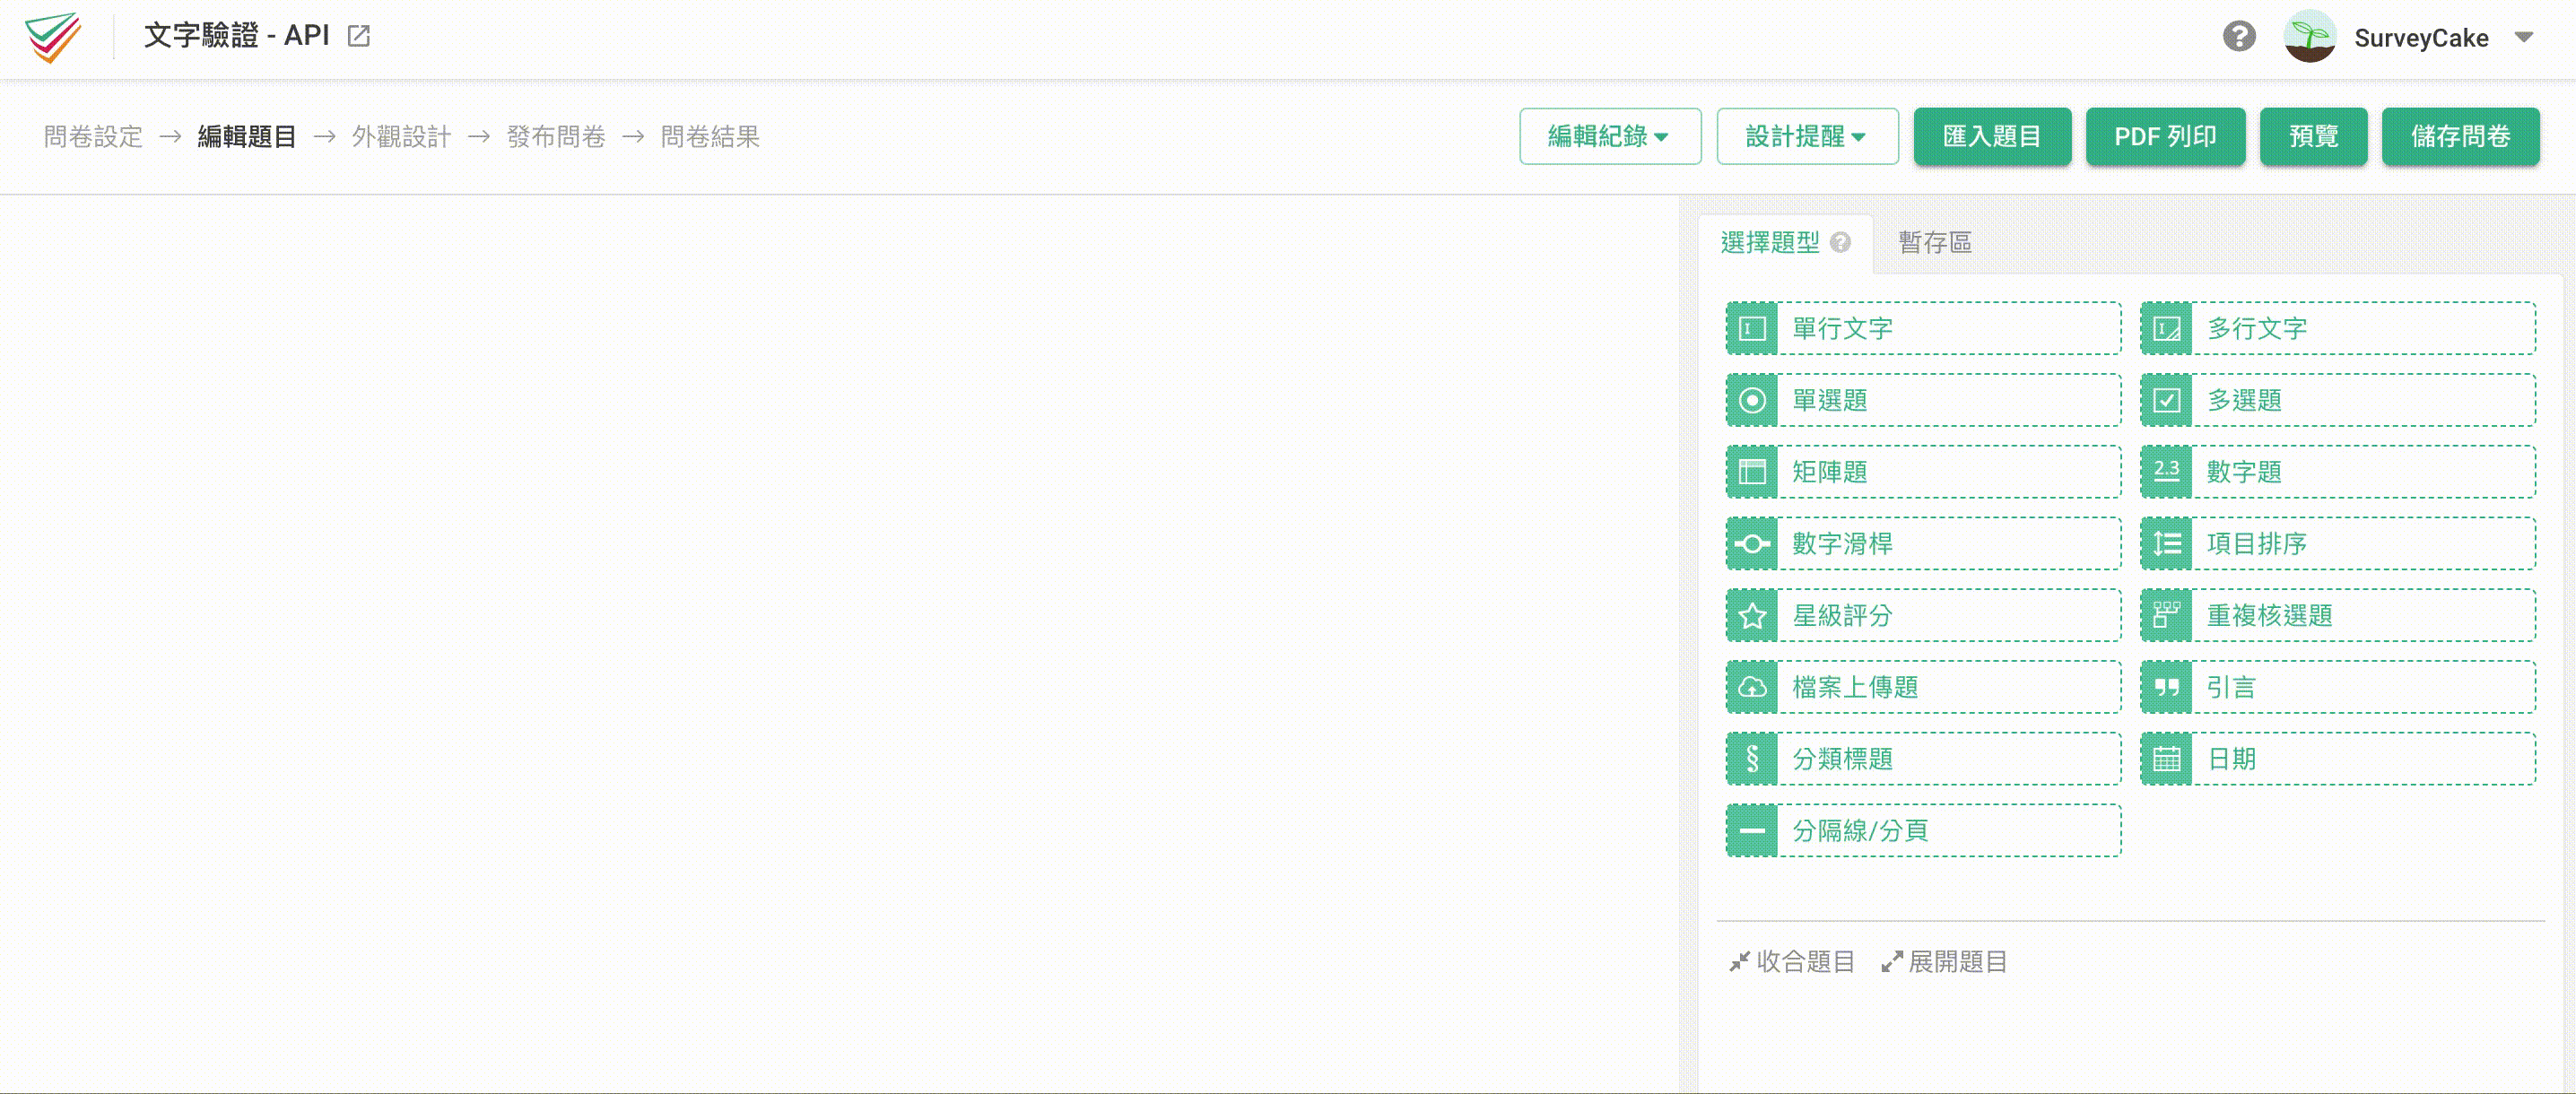Add a 多選題 question
Screen dimensions: 2576x1094
point(2338,400)
